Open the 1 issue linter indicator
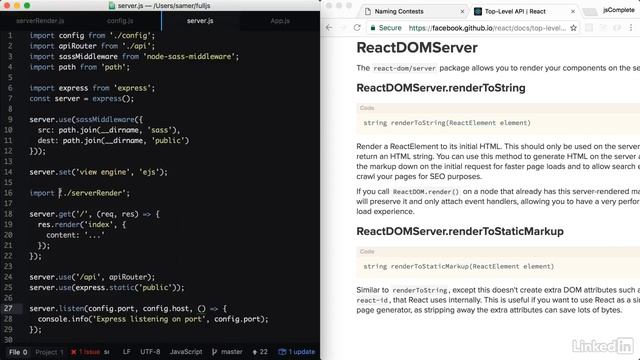 [85, 352]
